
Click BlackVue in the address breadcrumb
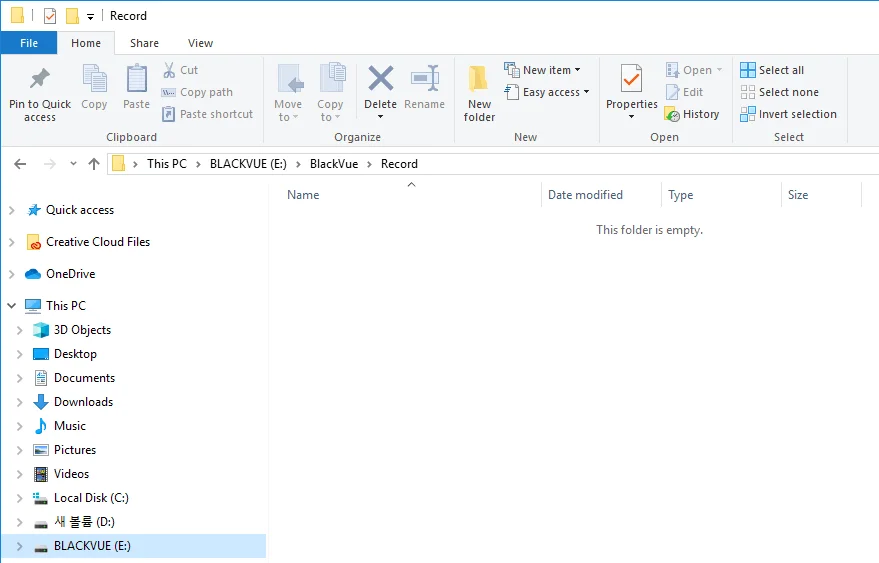coord(332,164)
